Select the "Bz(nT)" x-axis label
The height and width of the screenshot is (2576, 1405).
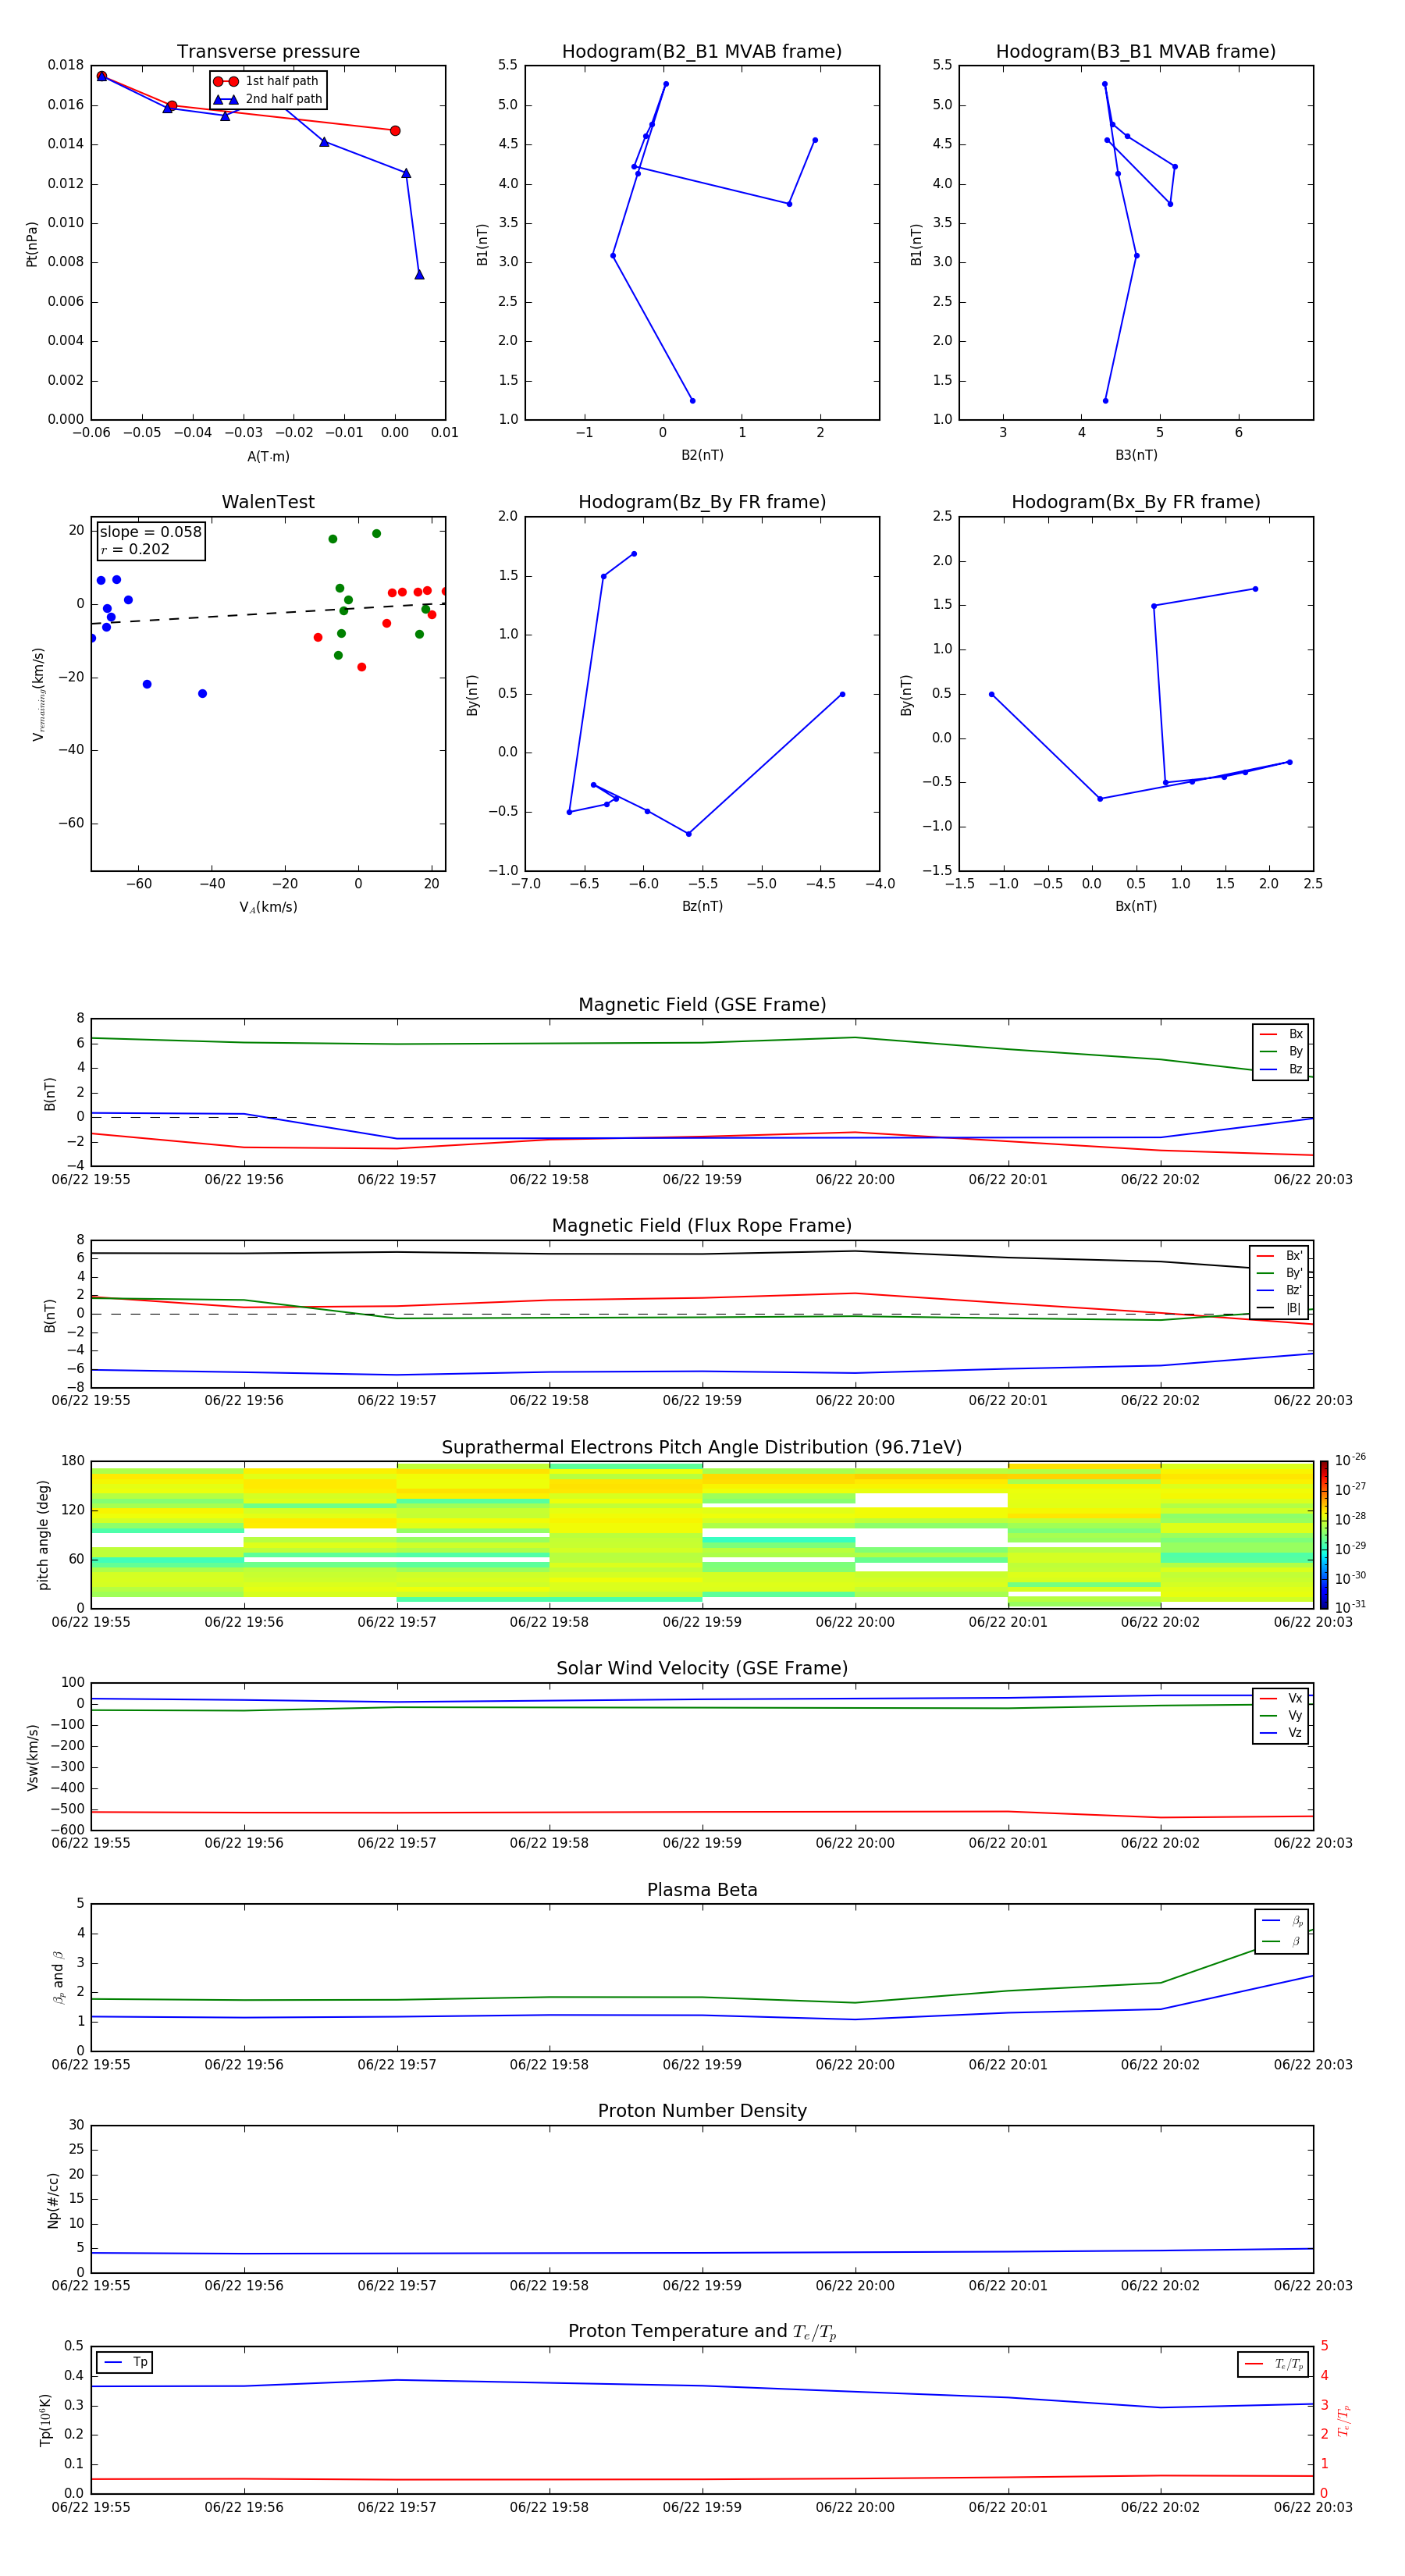point(702,907)
